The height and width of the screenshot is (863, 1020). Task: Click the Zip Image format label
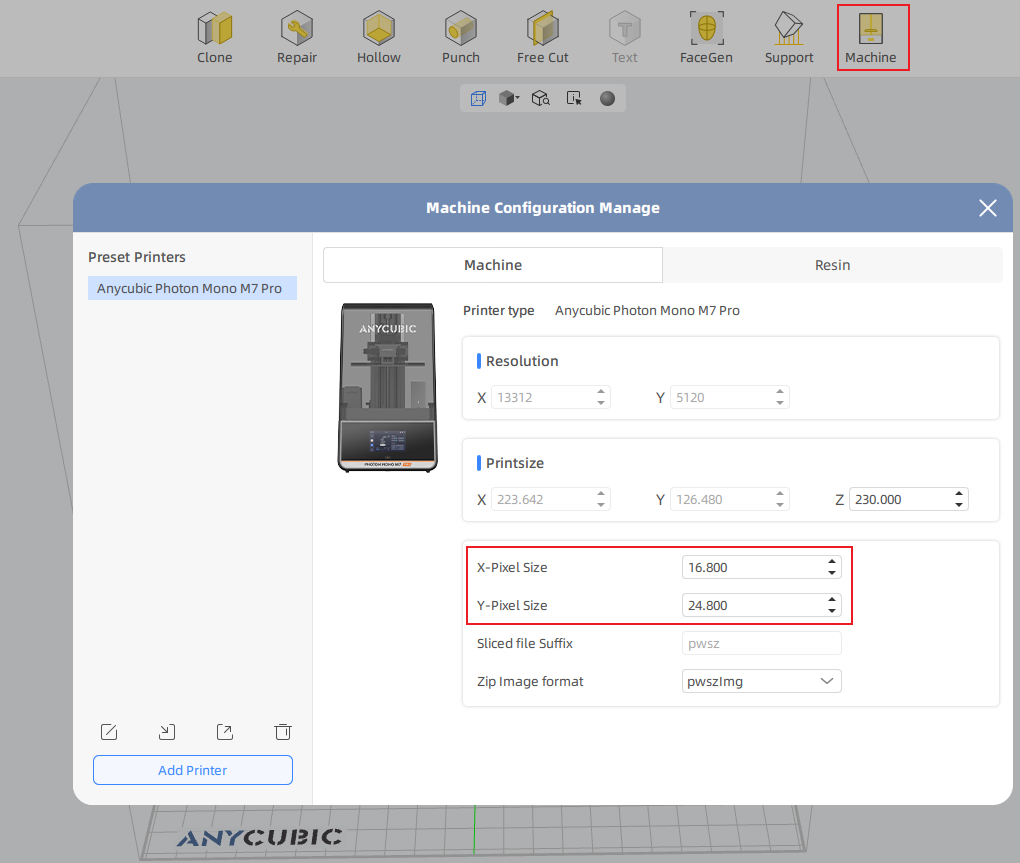coord(530,682)
